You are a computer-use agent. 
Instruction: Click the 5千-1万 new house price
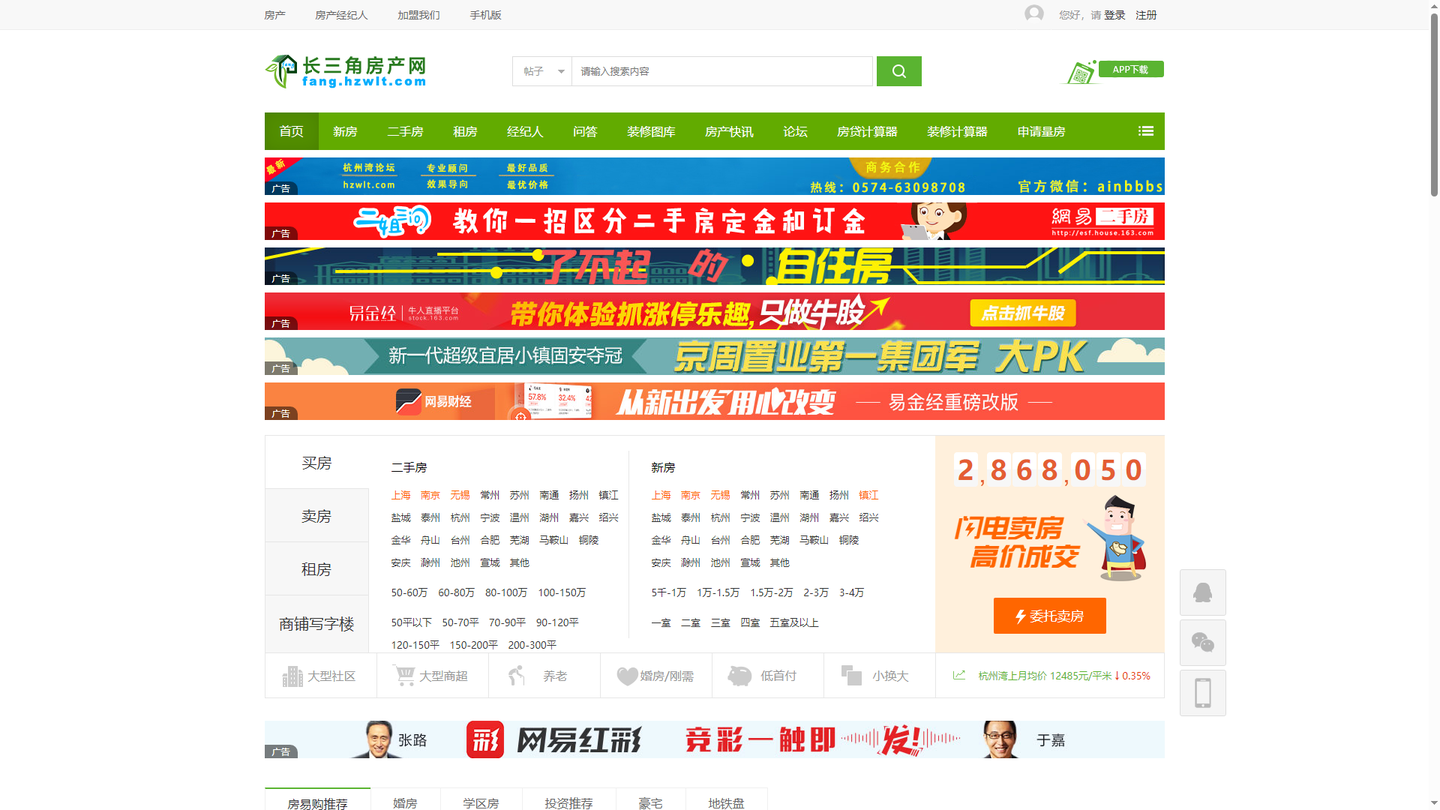click(x=668, y=593)
